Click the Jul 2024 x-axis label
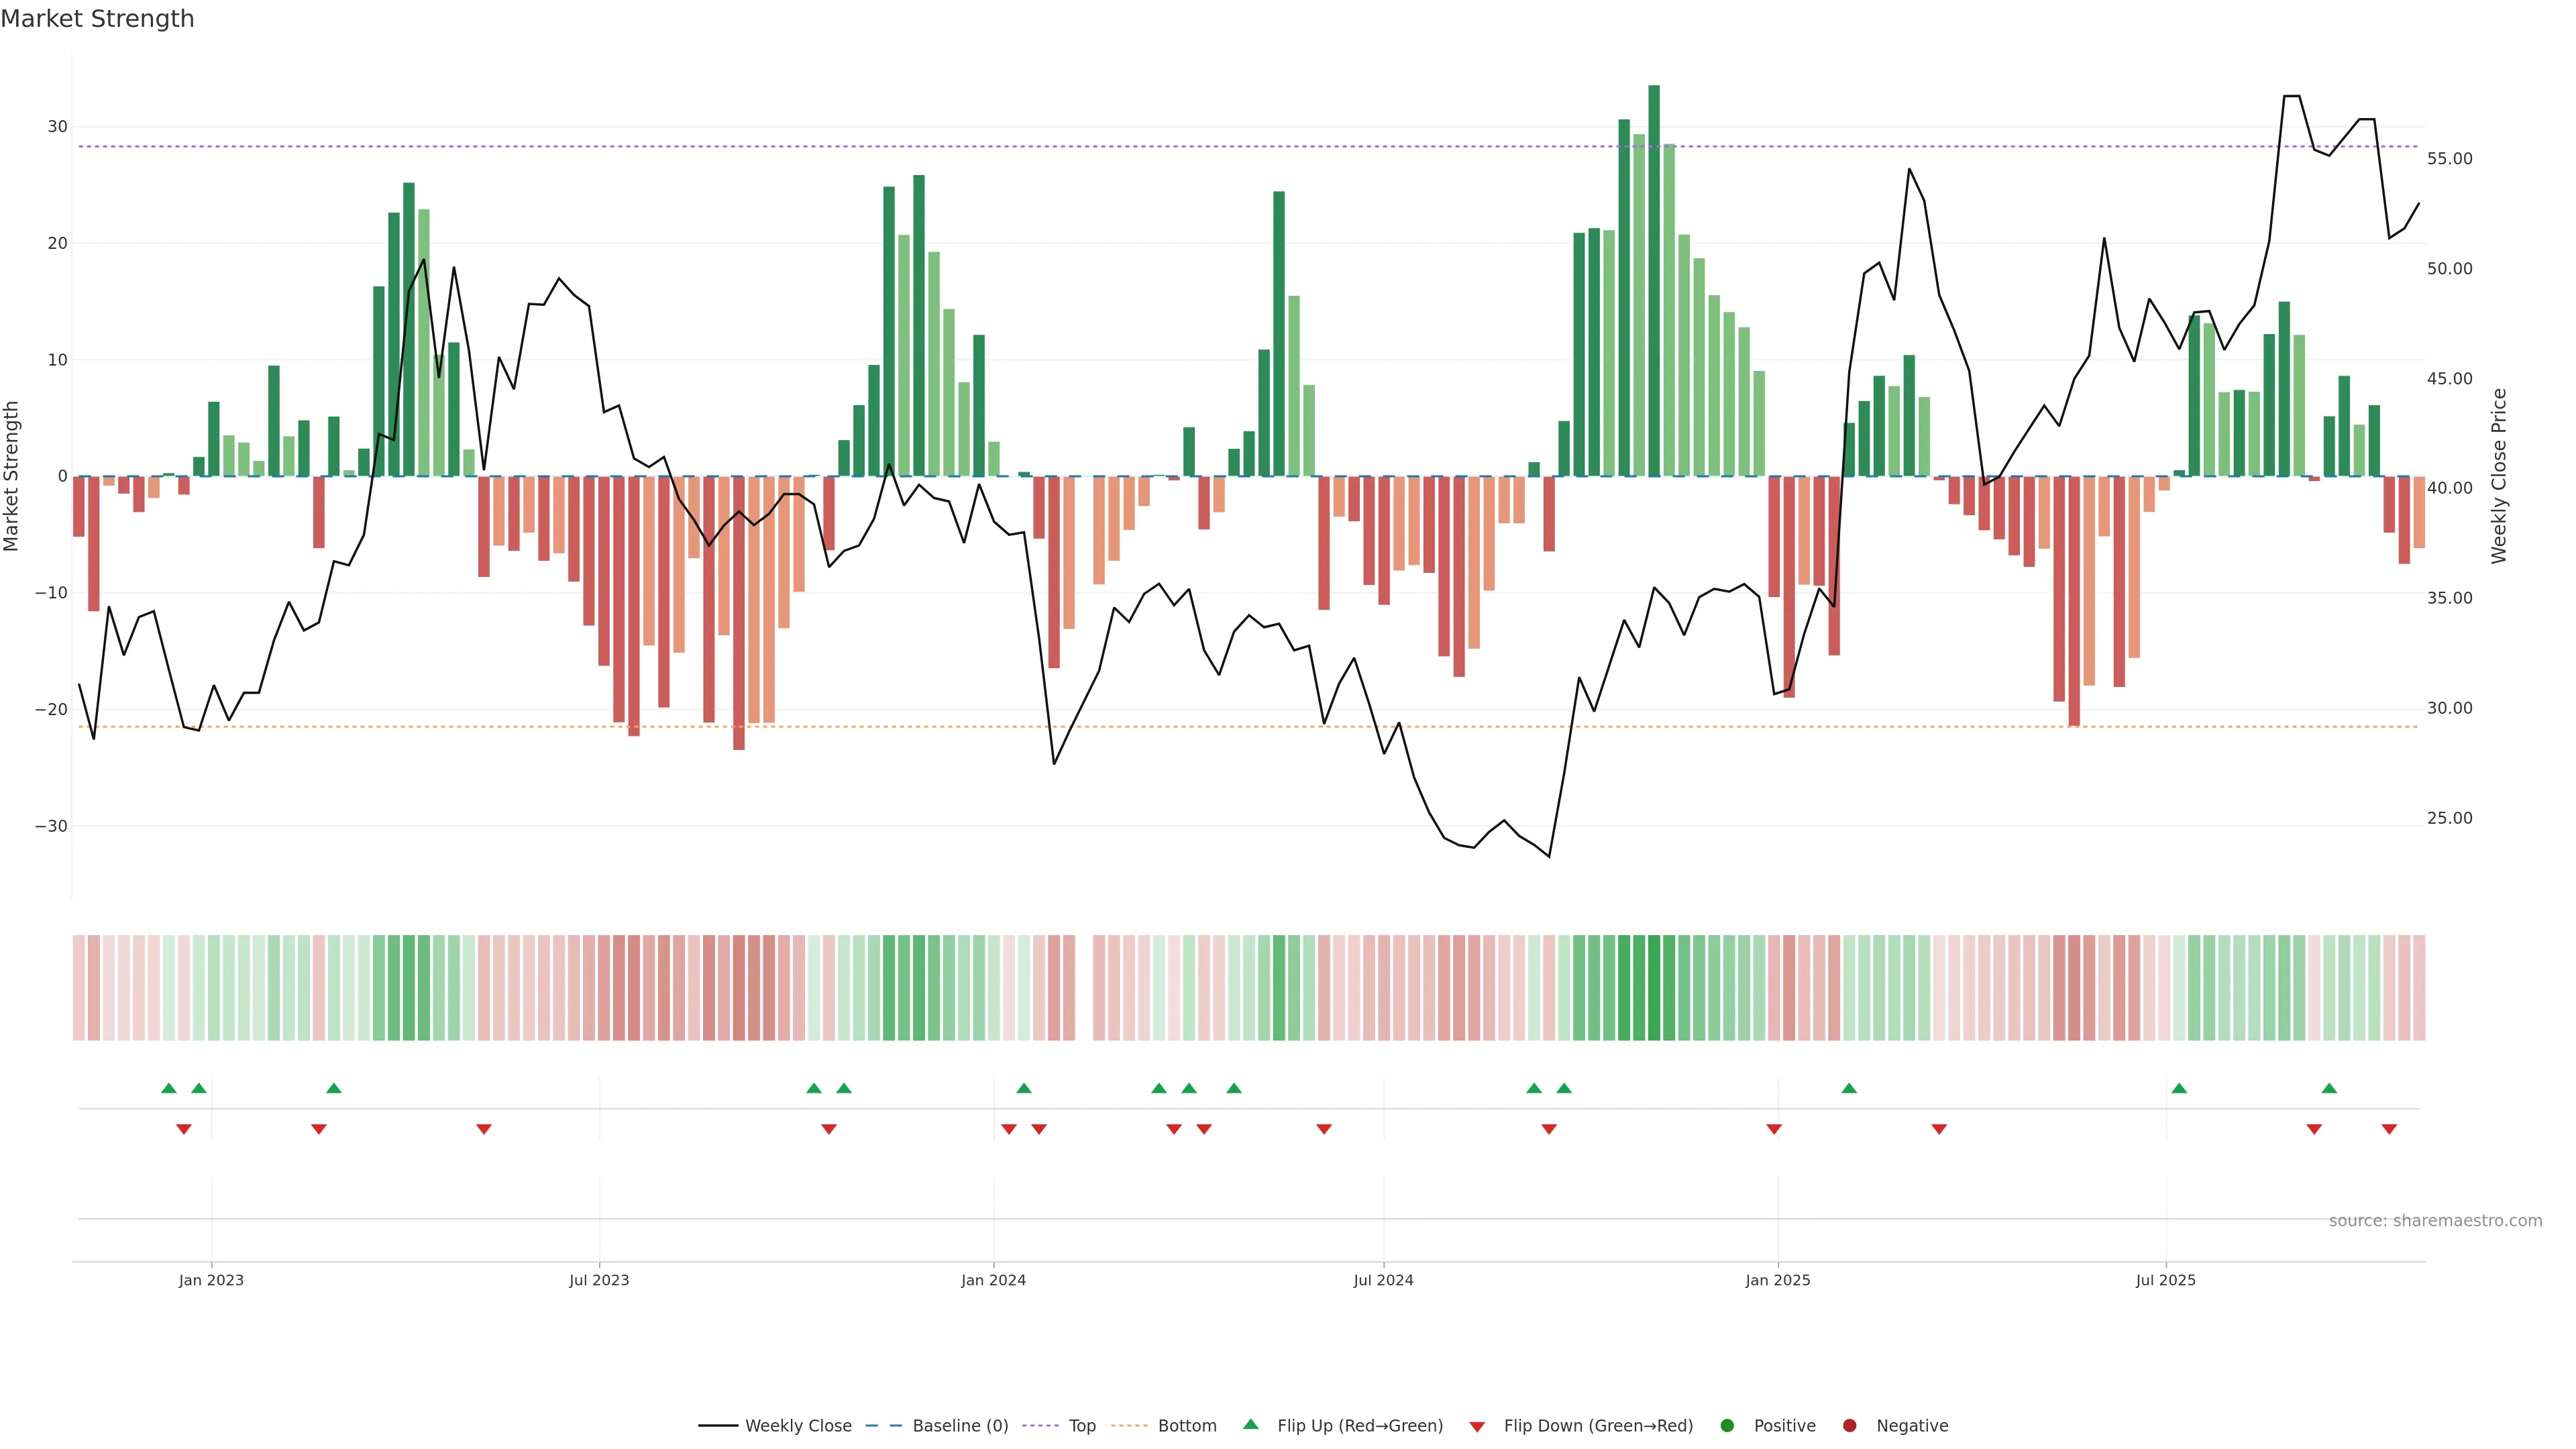Image resolution: width=2576 pixels, height=1449 pixels. click(x=1383, y=1280)
